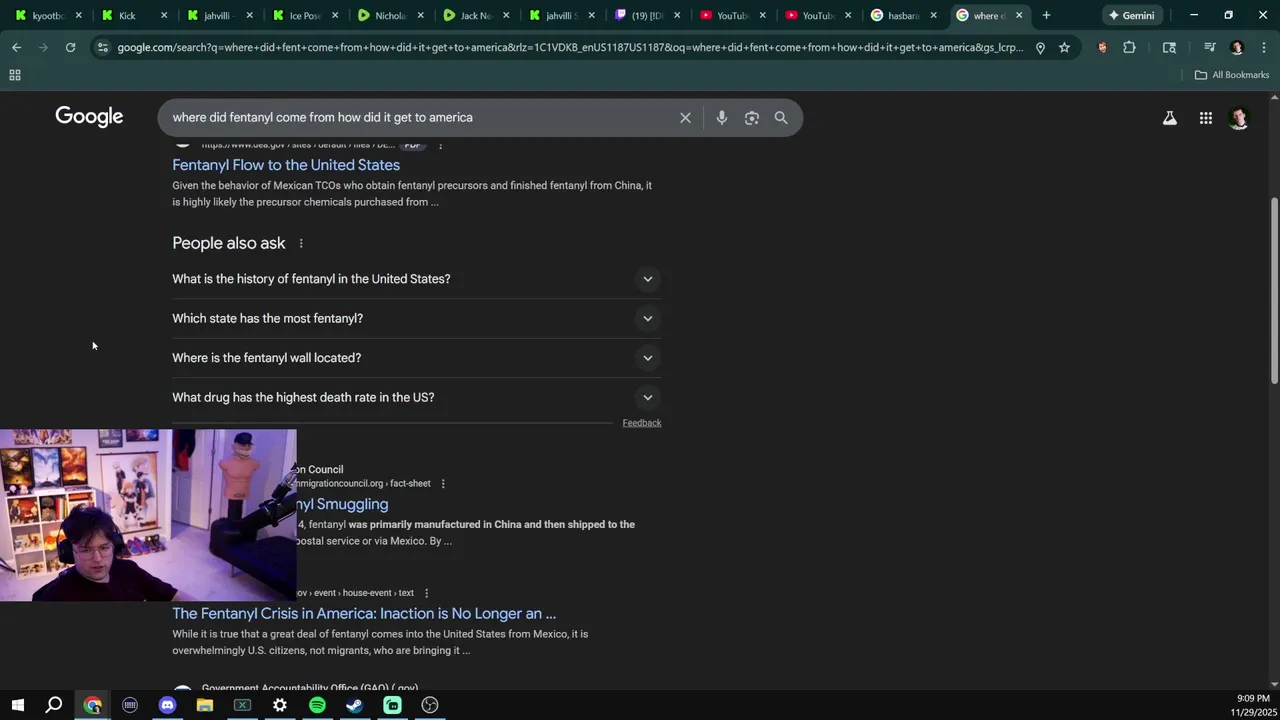
Task: Open the Extensions puzzle icon
Action: point(1129,47)
